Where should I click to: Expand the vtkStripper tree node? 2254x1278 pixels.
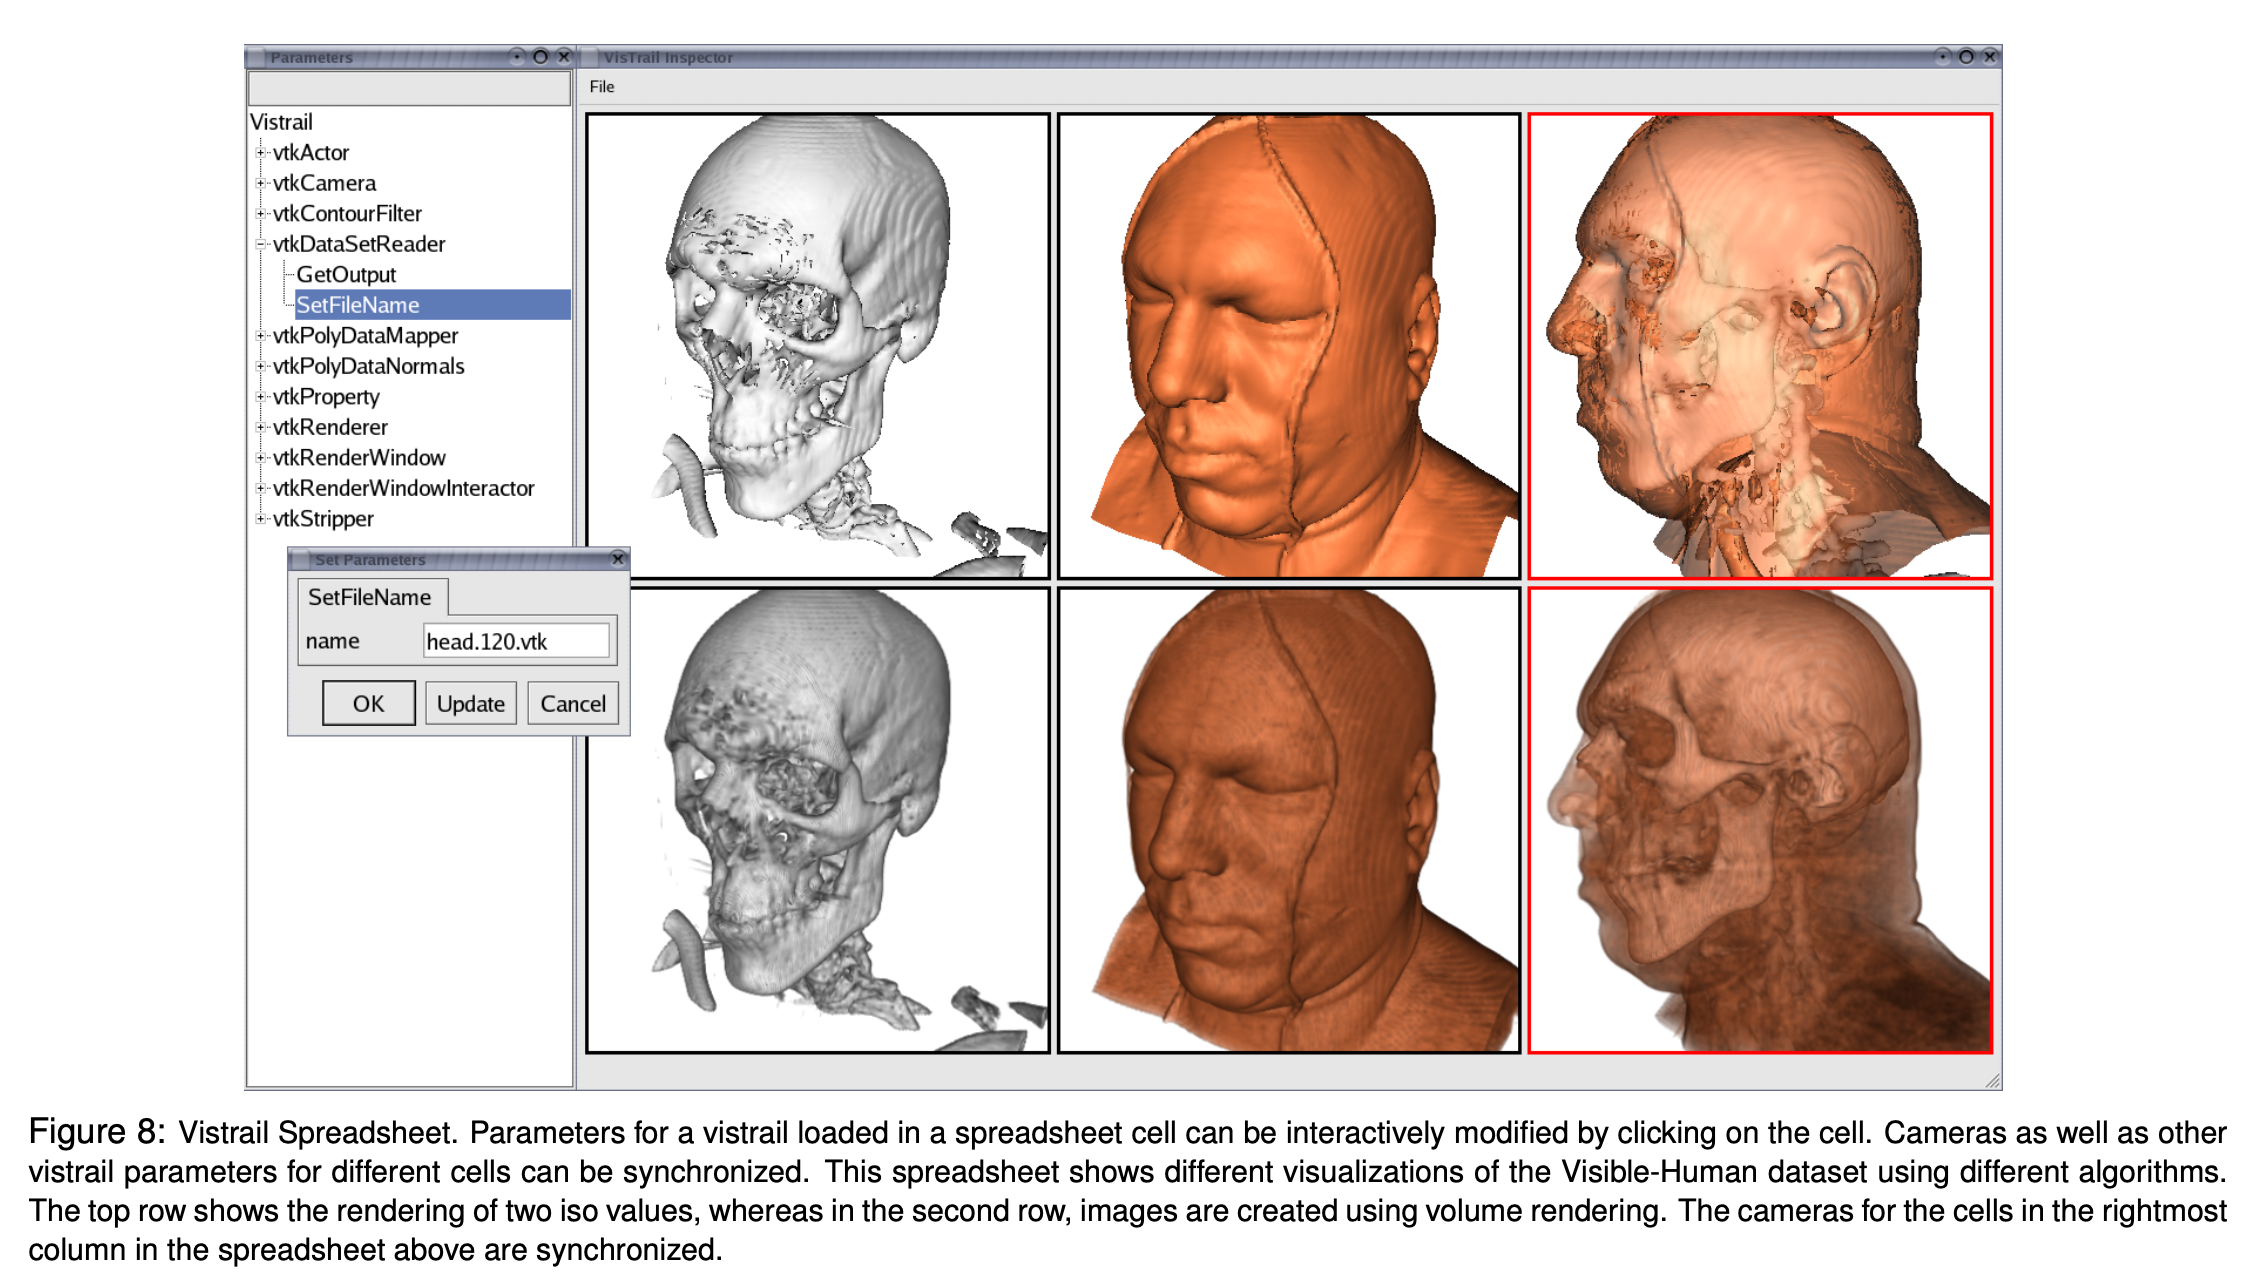tap(260, 518)
